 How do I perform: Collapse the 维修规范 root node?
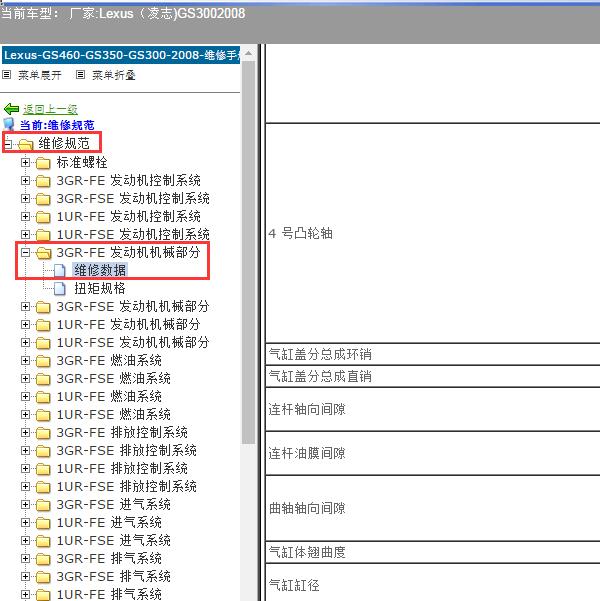pos(8,144)
